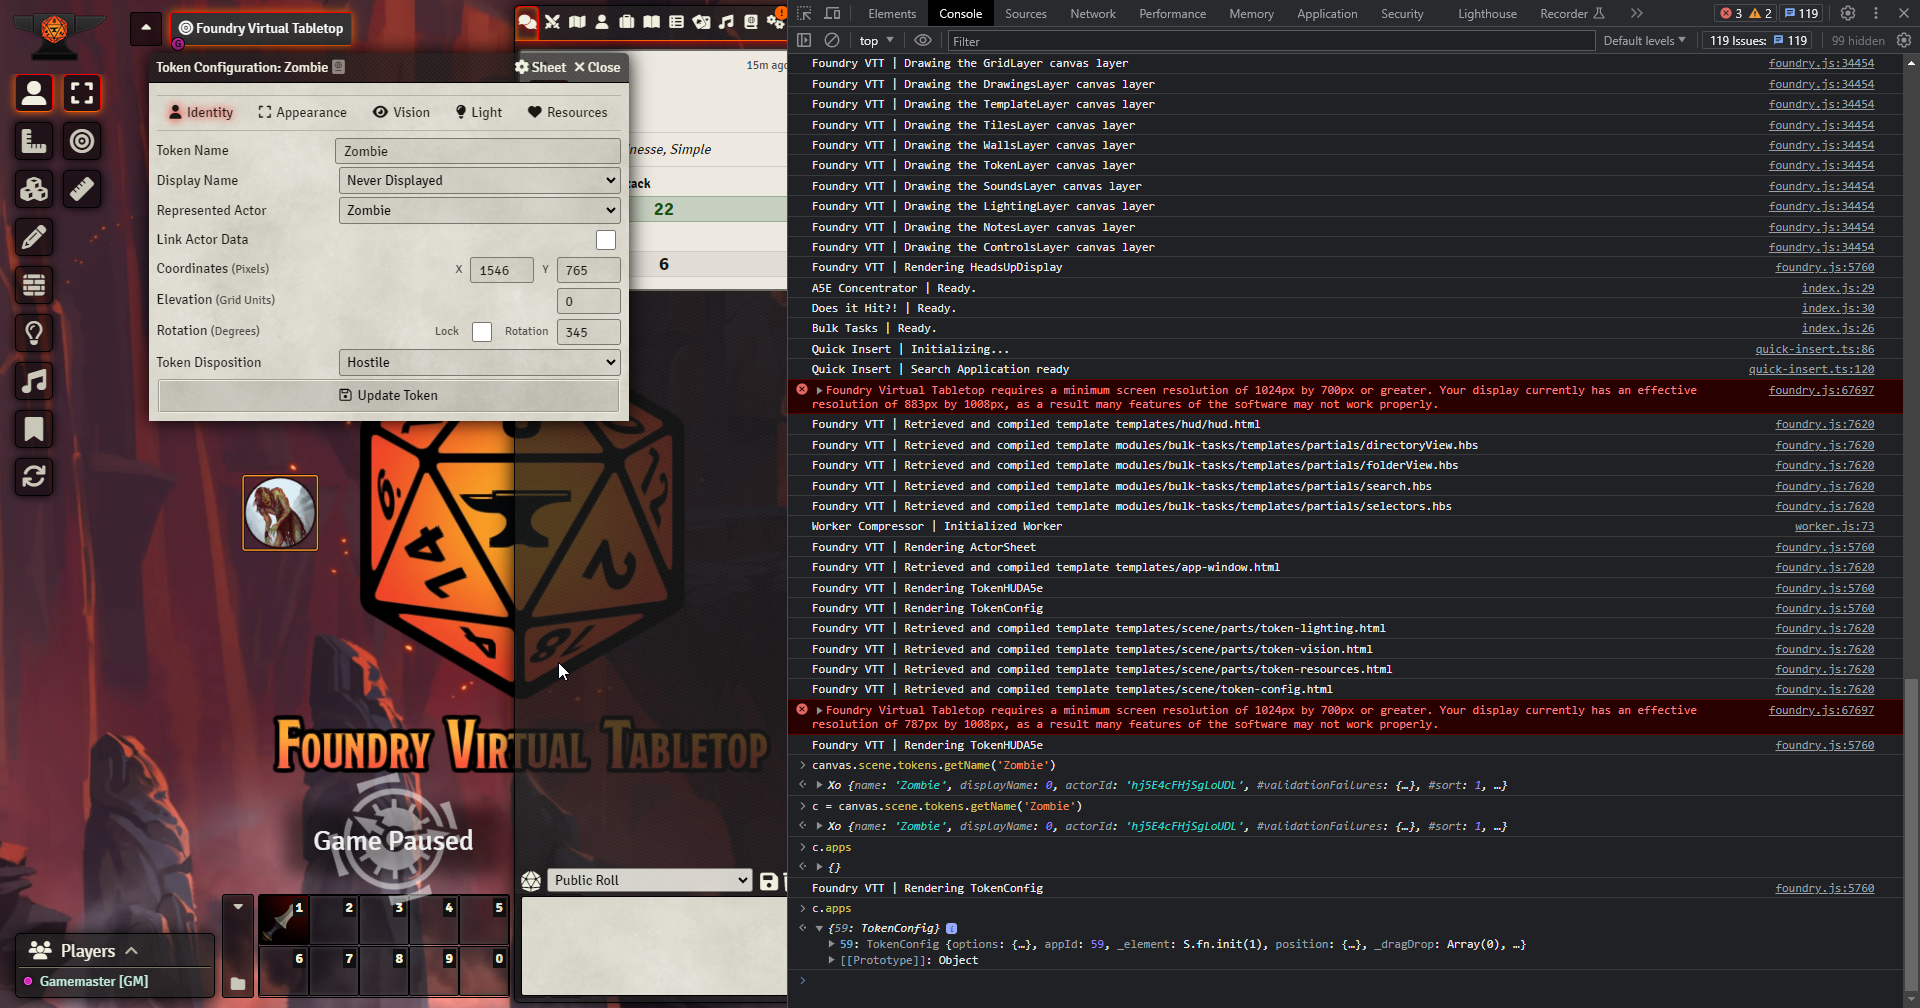Open the DevTools Sources tab

[x=1026, y=14]
